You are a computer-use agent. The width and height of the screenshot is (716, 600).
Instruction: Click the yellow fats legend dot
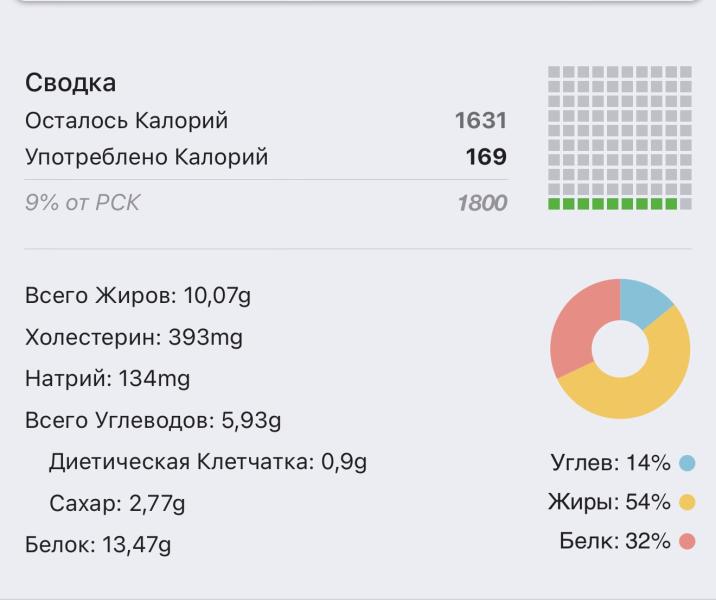(687, 502)
